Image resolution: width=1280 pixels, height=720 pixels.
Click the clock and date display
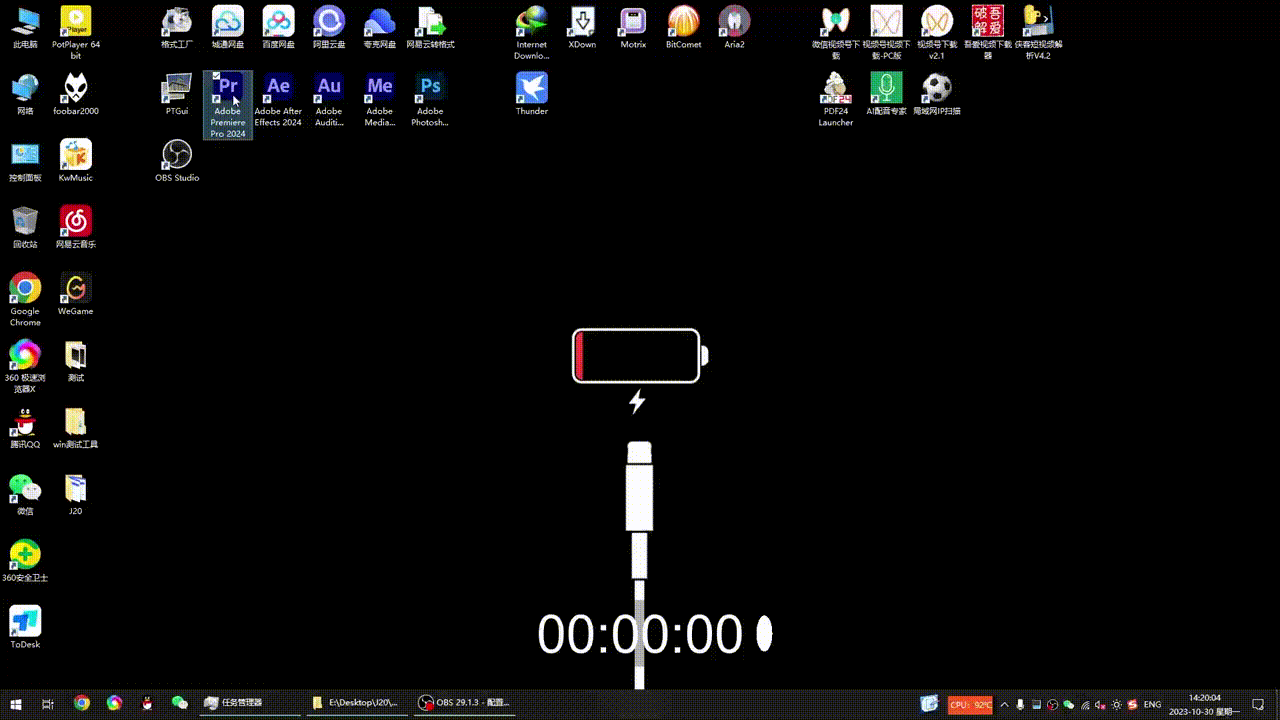click(x=1204, y=703)
